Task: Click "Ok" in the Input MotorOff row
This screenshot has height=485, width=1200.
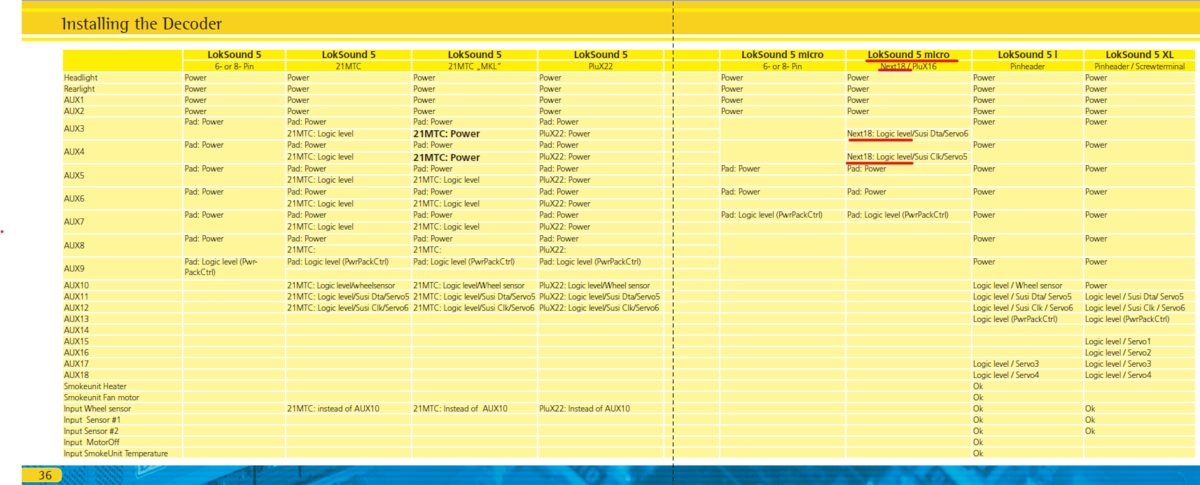Action: tap(978, 442)
